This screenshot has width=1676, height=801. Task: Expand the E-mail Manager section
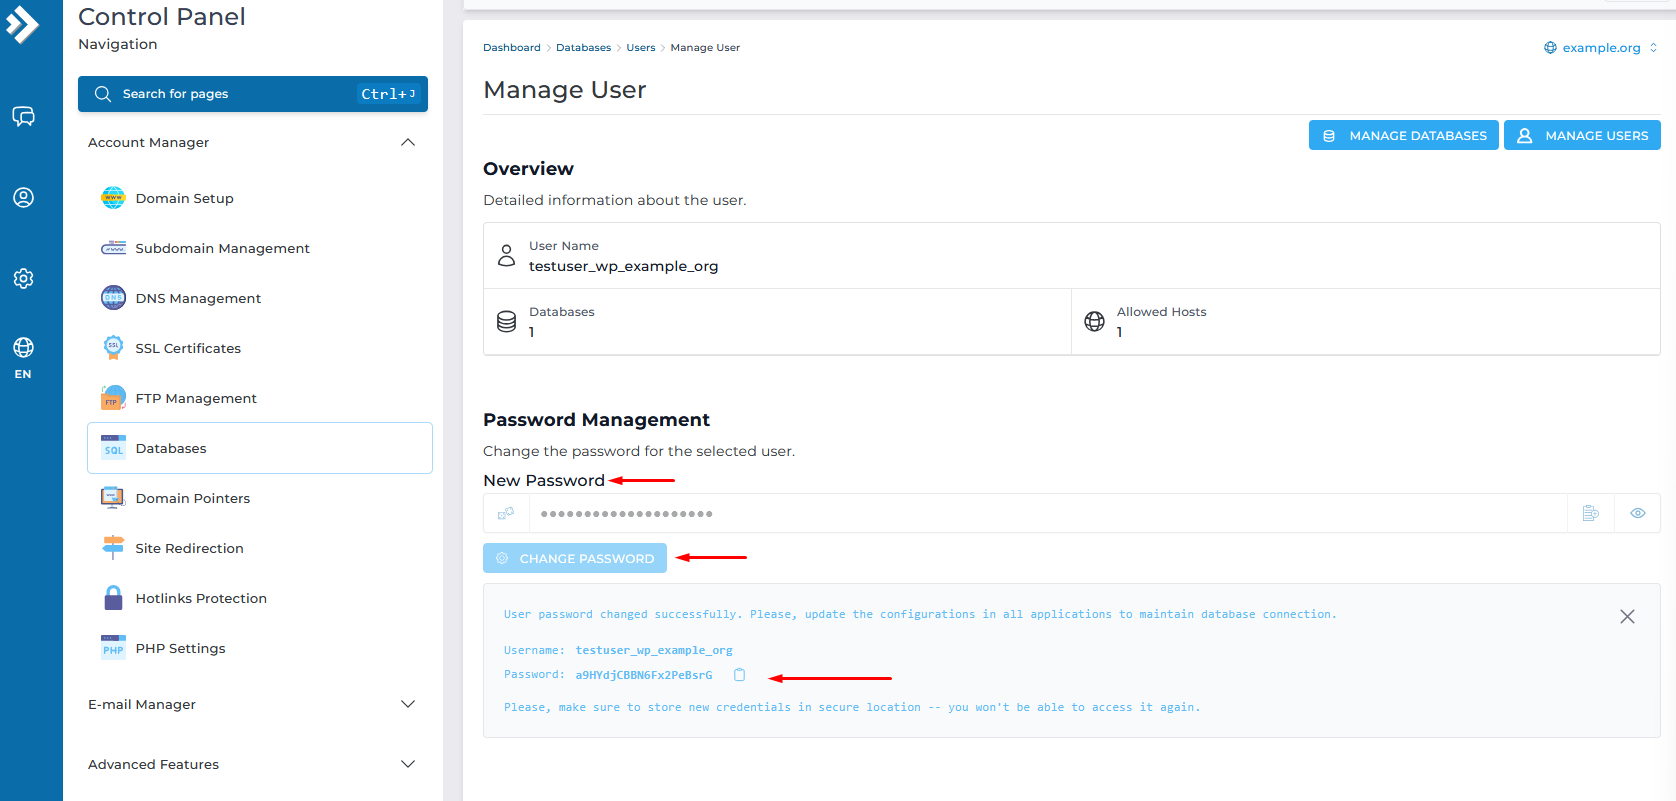click(x=407, y=705)
